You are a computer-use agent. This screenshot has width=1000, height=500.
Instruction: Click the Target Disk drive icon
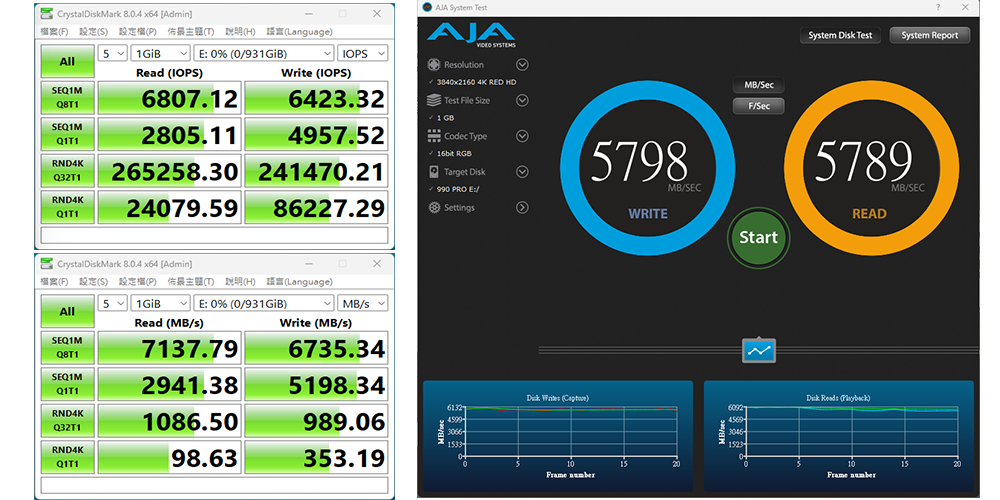pos(434,172)
